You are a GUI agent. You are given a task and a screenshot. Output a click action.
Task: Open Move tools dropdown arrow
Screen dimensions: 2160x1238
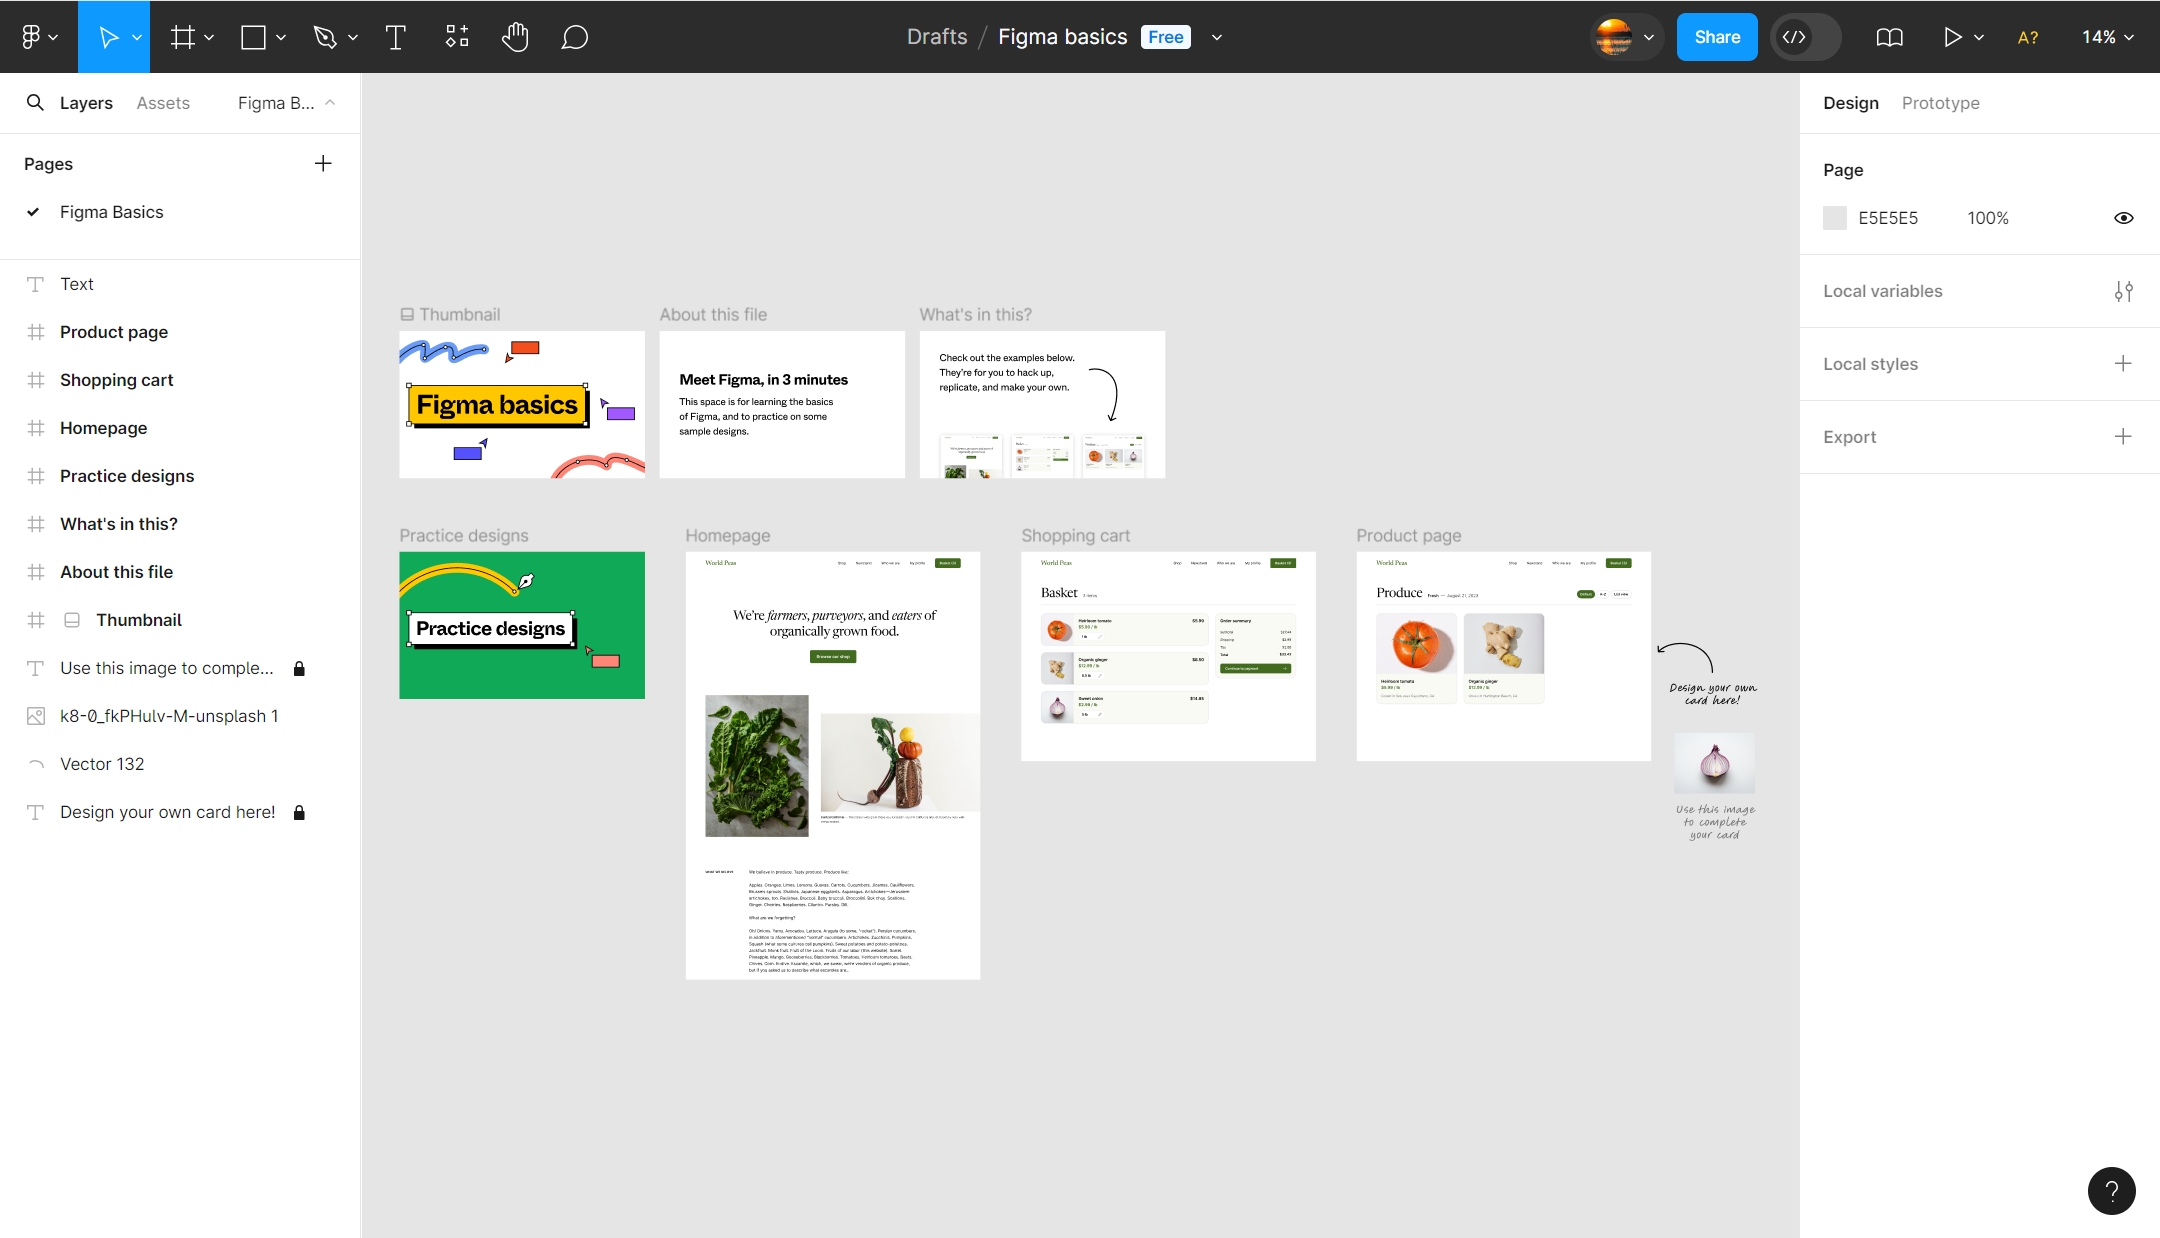click(x=137, y=37)
